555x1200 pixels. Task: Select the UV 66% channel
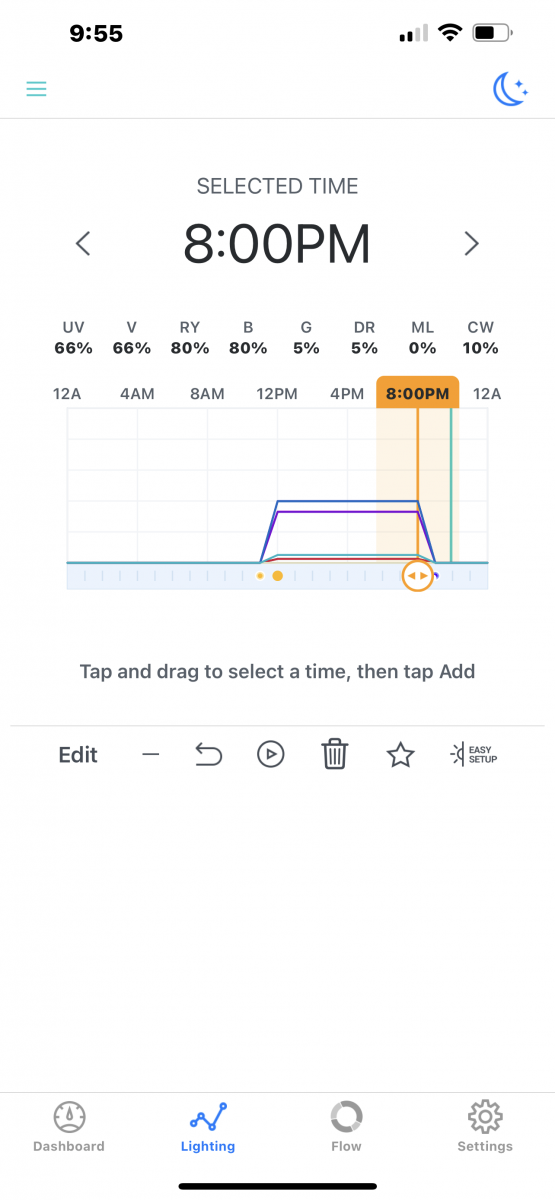[x=74, y=338]
